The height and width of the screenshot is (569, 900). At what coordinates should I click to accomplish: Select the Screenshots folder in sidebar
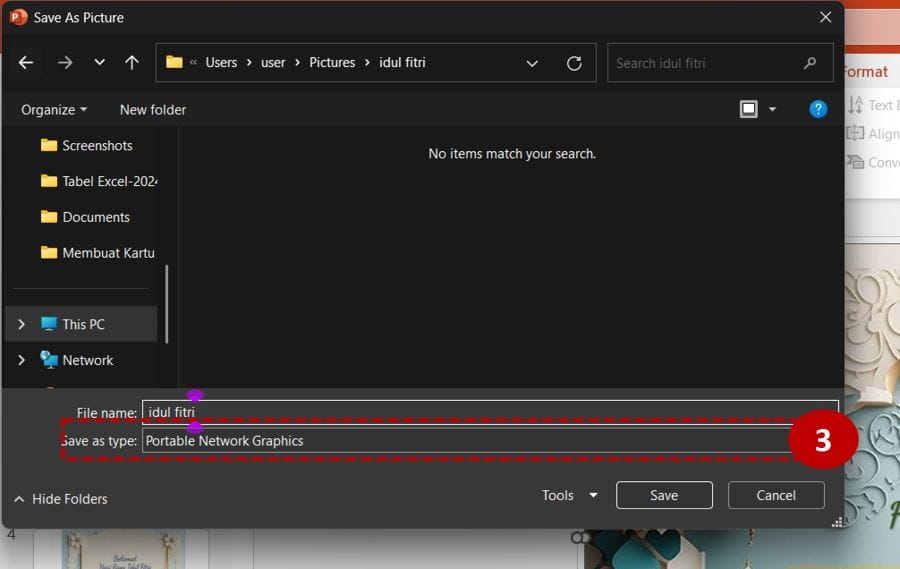96,145
